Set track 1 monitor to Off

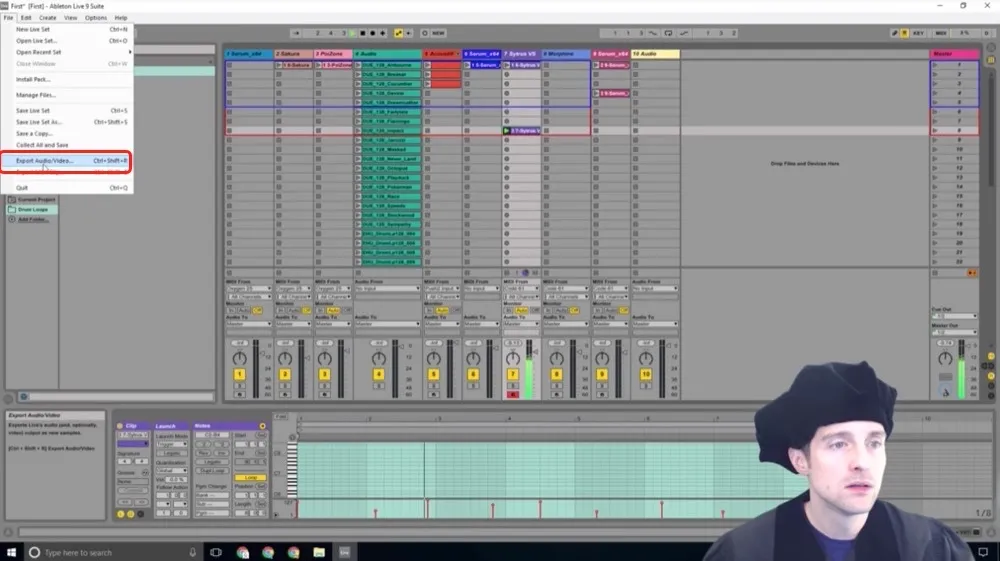pyautogui.click(x=257, y=310)
